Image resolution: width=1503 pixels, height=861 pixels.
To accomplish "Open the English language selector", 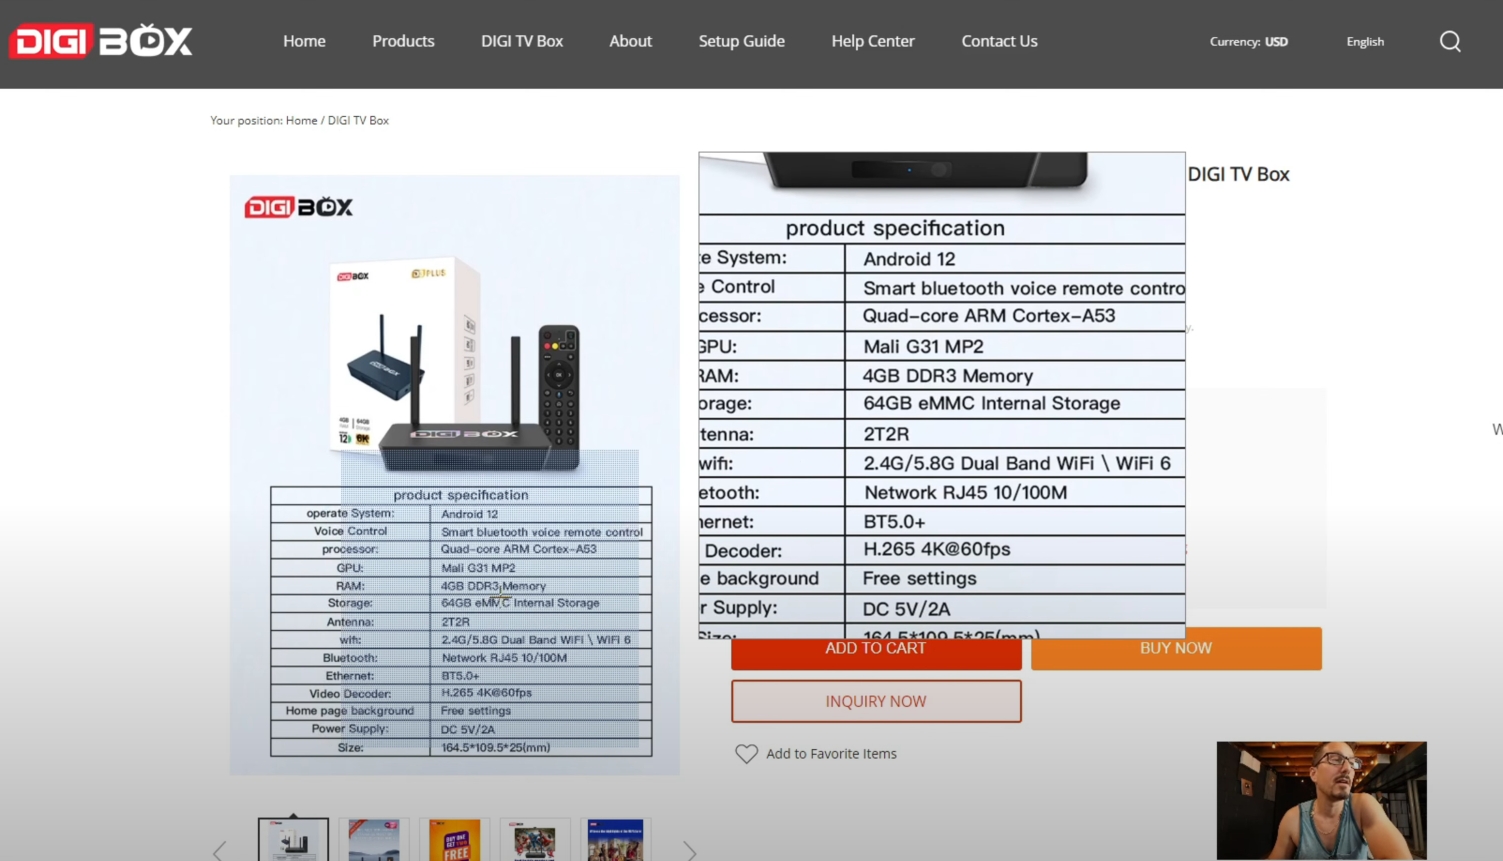I will 1365,42.
